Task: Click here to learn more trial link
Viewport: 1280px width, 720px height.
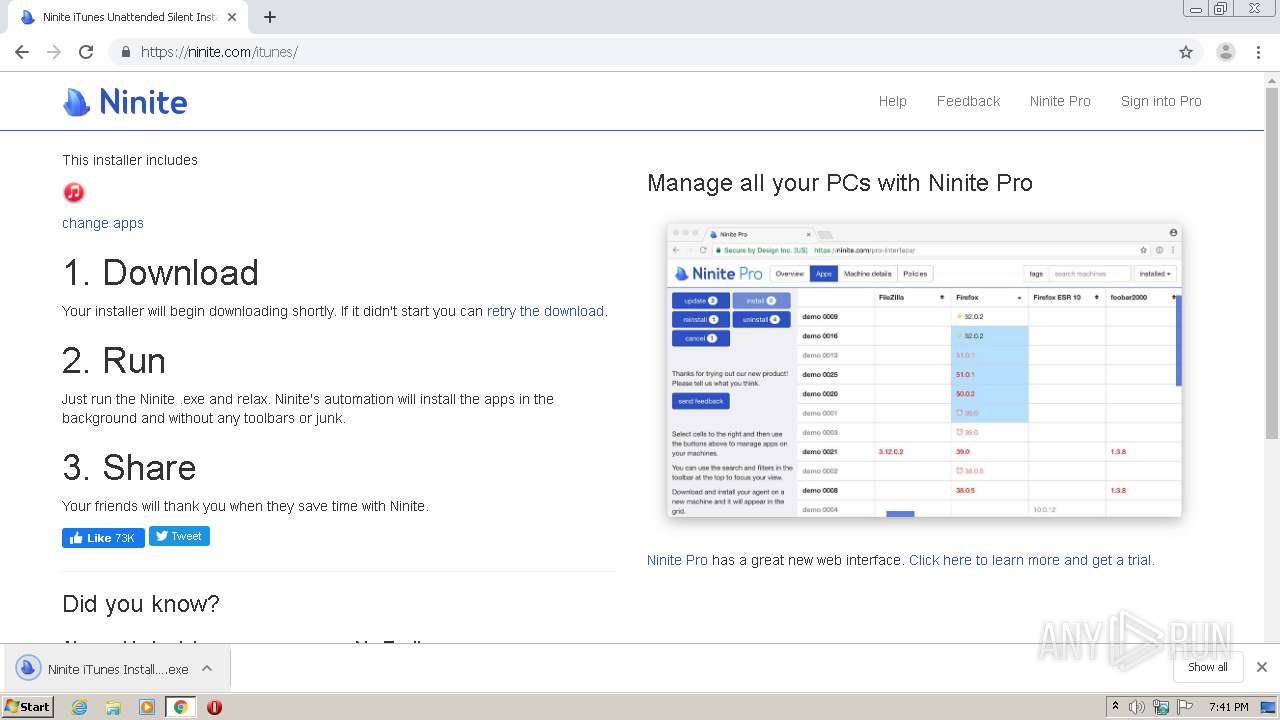Action: 1031,560
